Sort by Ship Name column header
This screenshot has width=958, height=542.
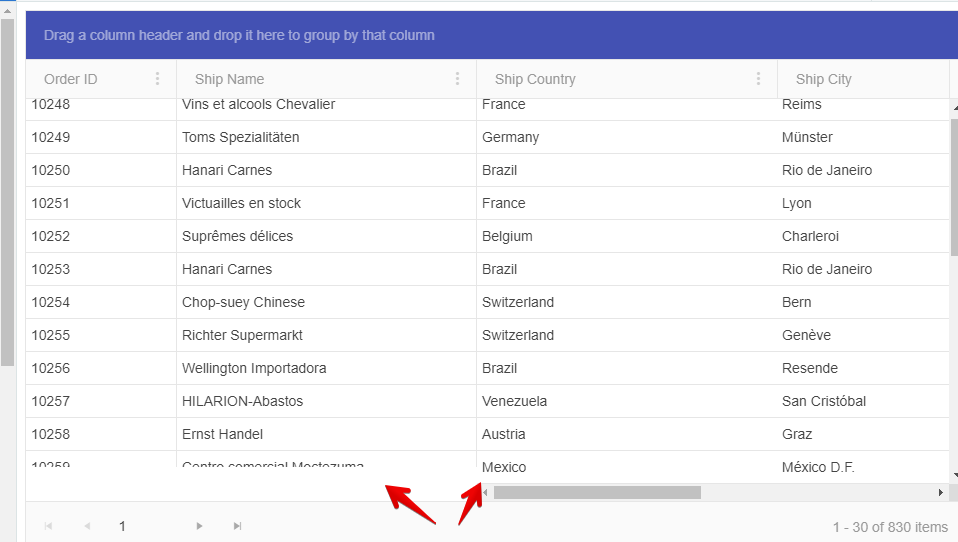230,79
